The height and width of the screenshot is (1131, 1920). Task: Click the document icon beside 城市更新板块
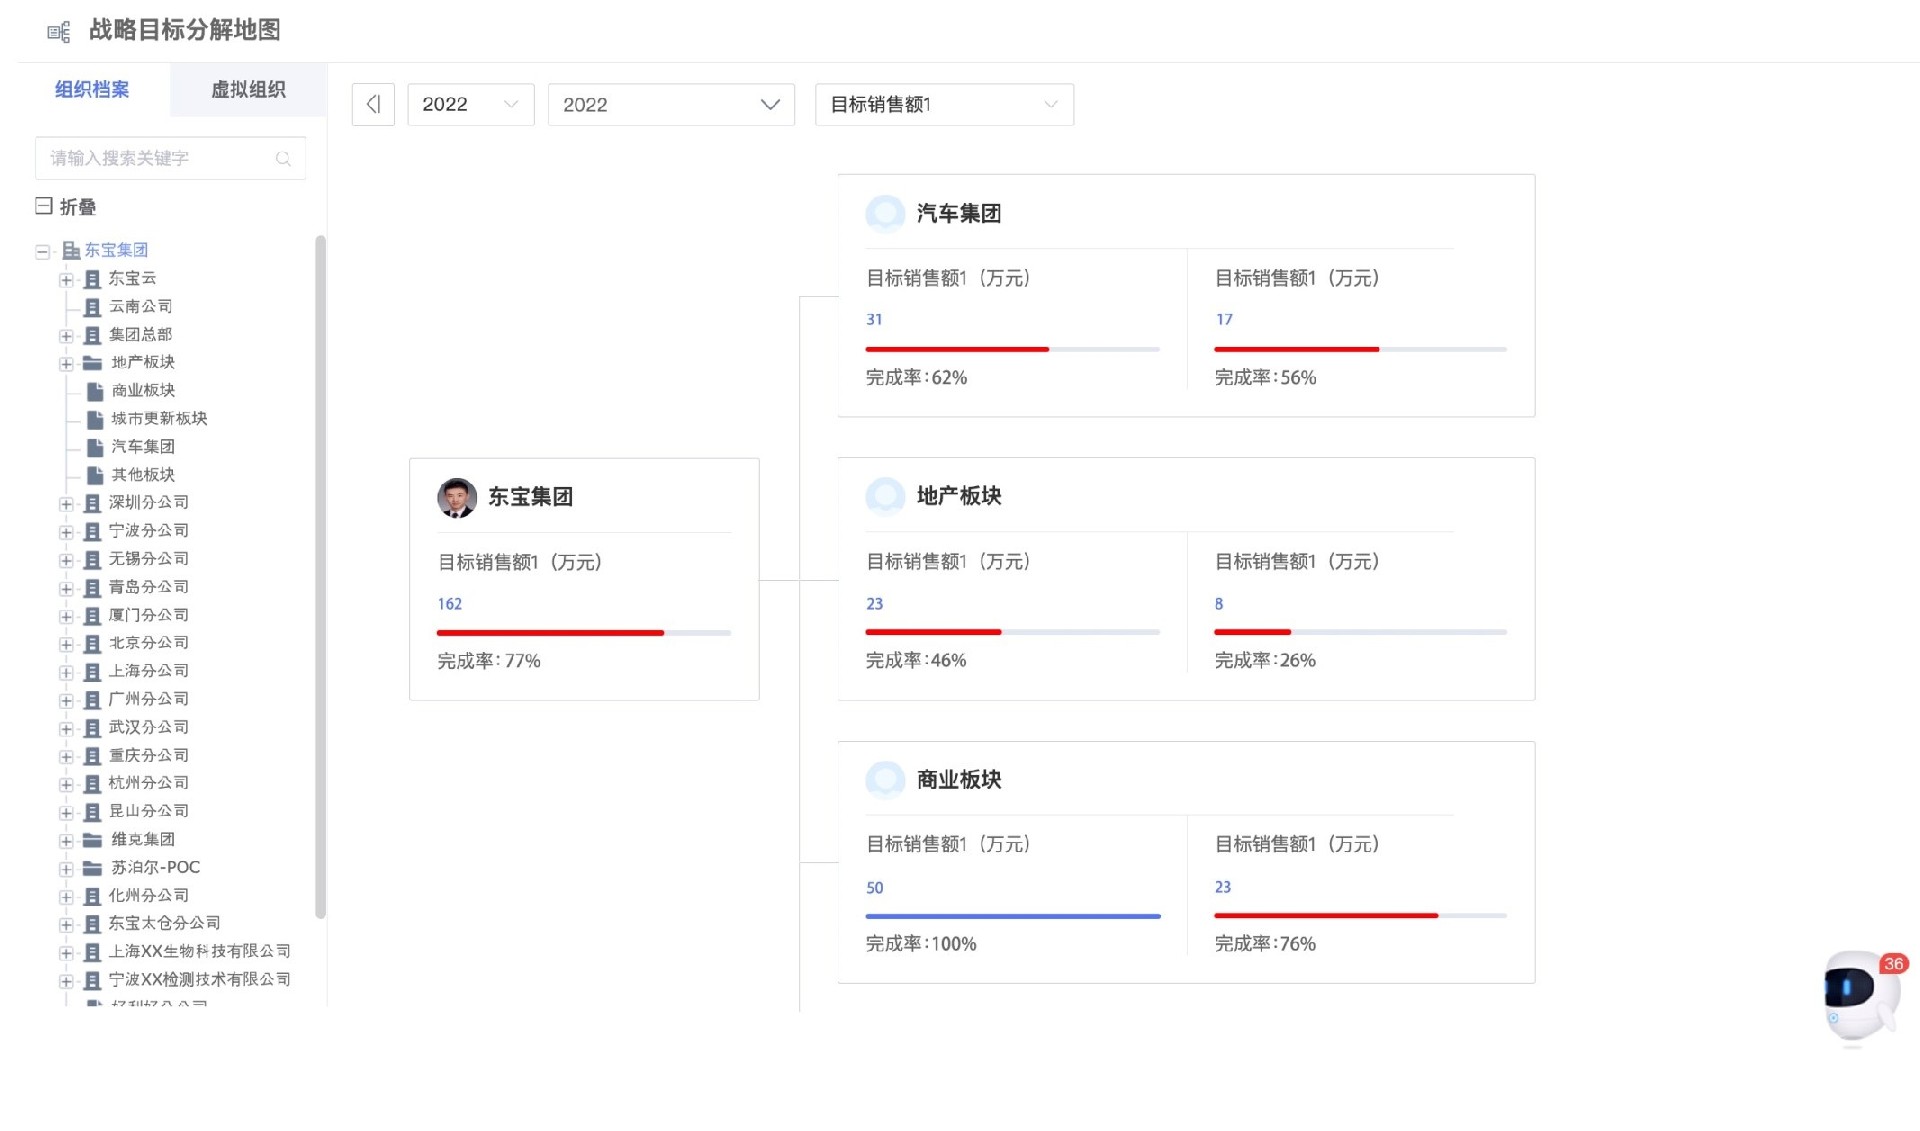[x=94, y=418]
